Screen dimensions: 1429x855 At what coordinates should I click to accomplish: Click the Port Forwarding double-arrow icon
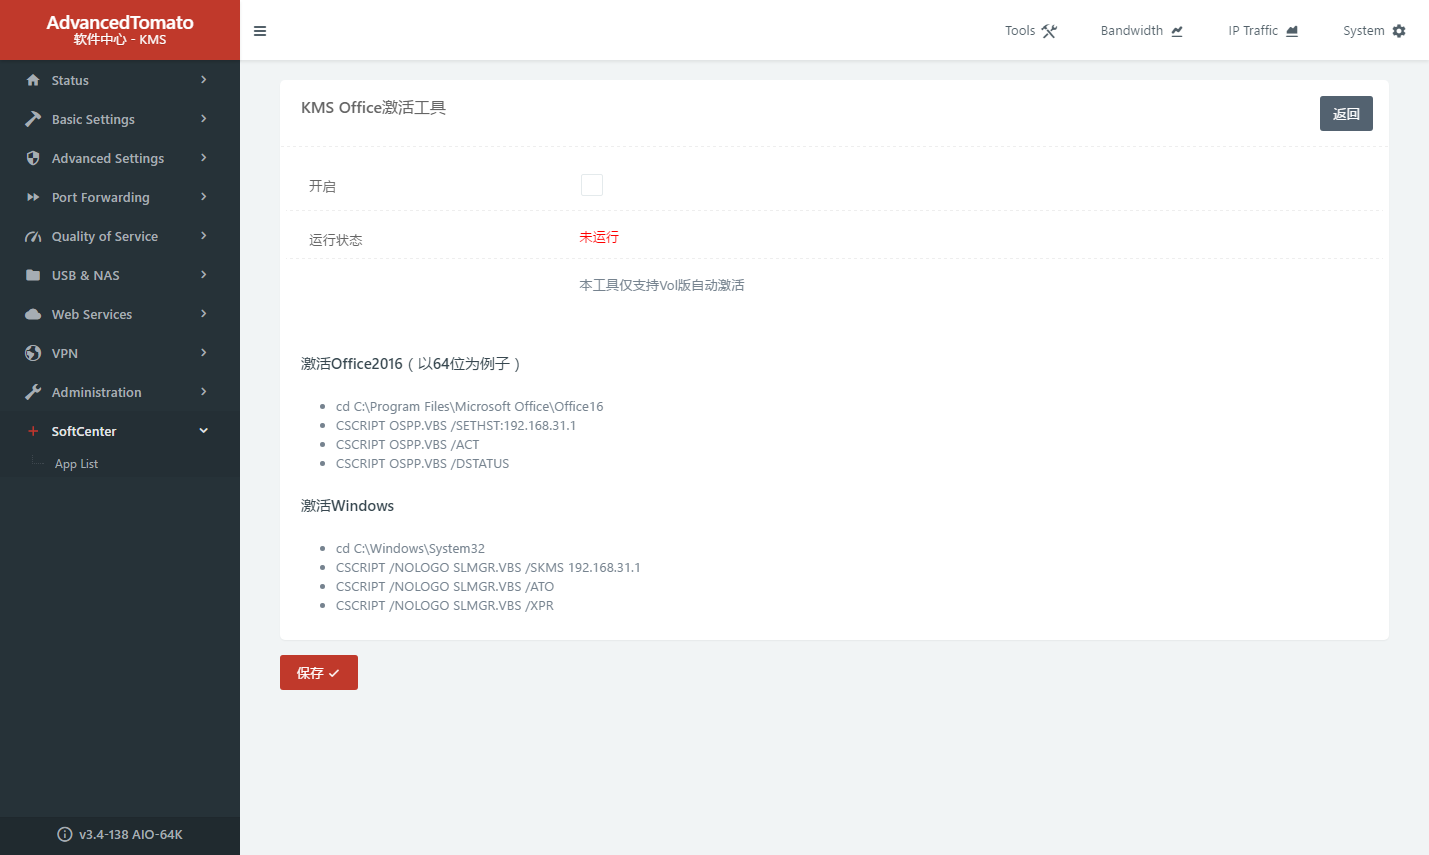click(x=33, y=197)
